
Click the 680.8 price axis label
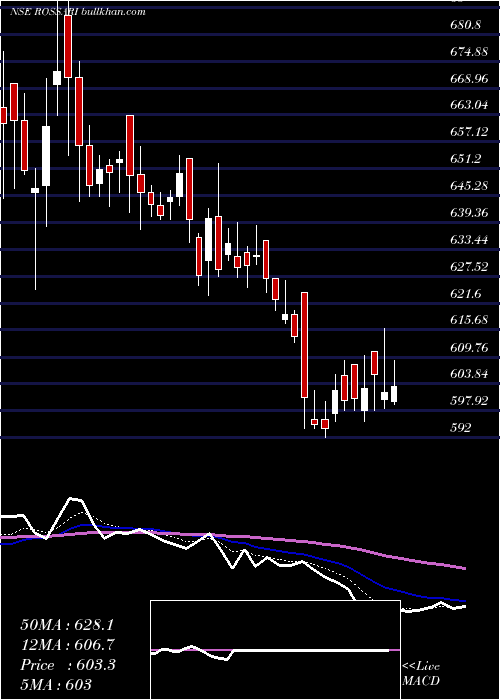click(x=466, y=25)
